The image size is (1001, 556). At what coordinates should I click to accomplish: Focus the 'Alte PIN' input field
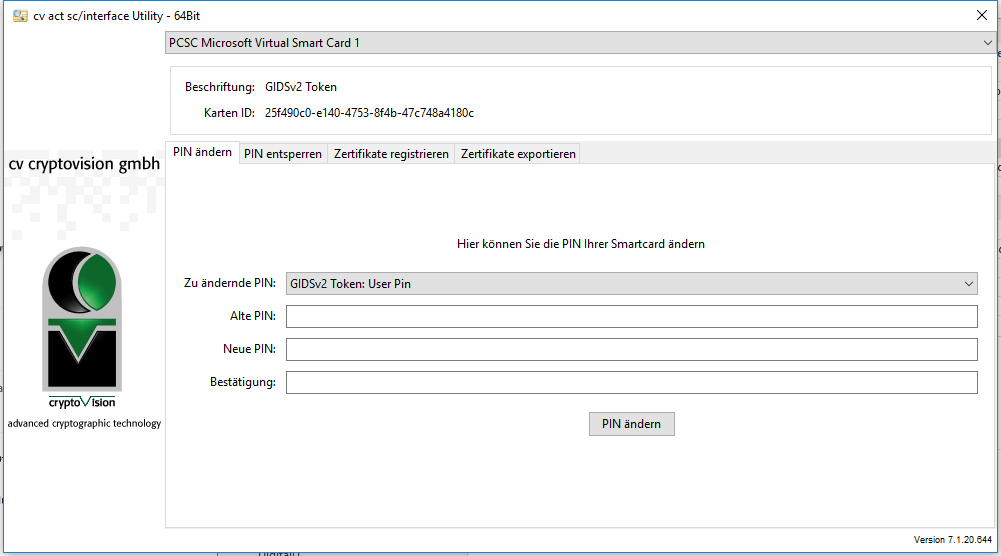click(x=631, y=317)
